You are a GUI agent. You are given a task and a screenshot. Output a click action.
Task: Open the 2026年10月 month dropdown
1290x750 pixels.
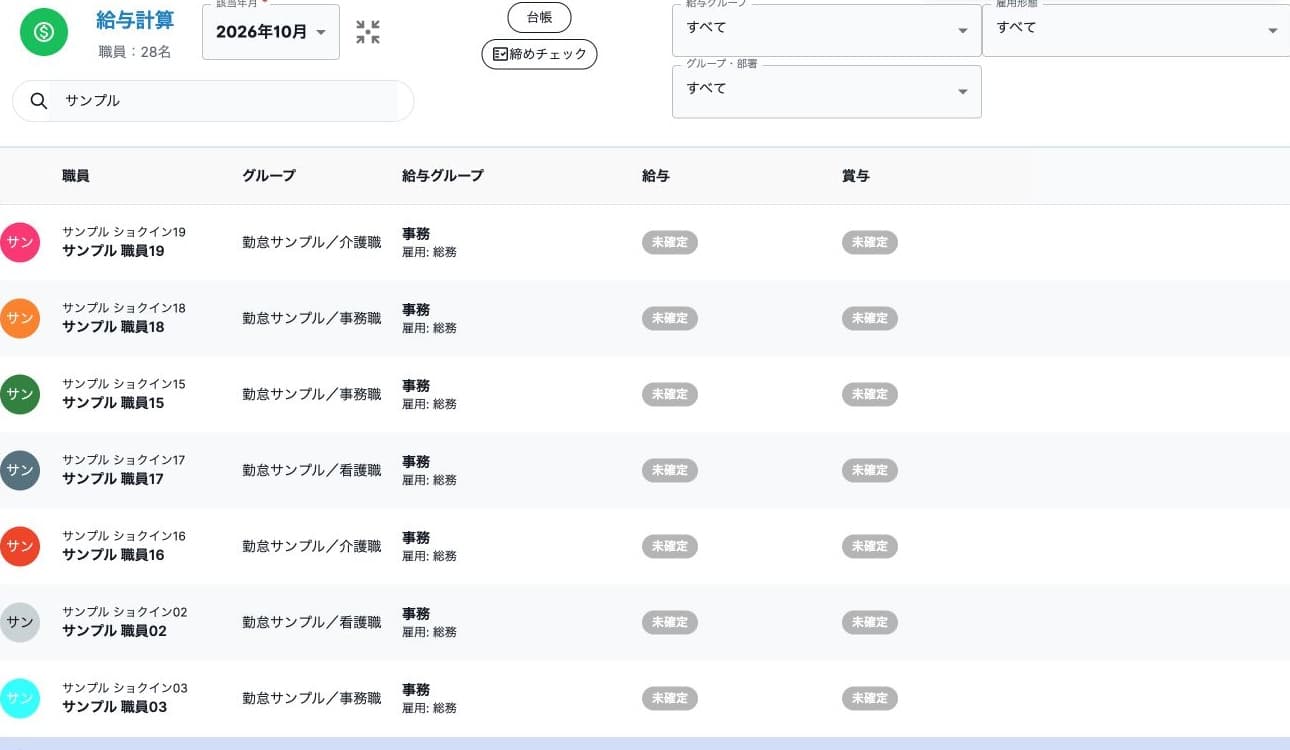coord(271,32)
